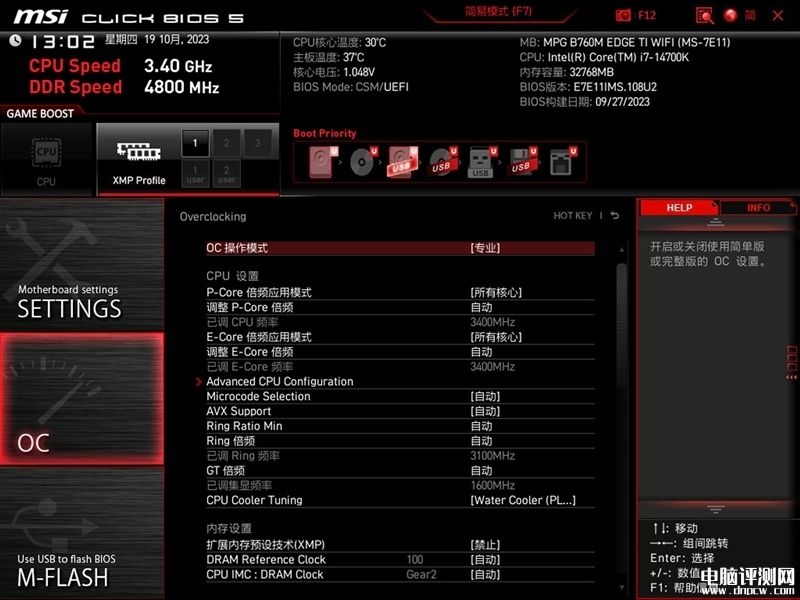Click the HOT KEY label
Viewport: 800px width, 600px height.
click(572, 216)
